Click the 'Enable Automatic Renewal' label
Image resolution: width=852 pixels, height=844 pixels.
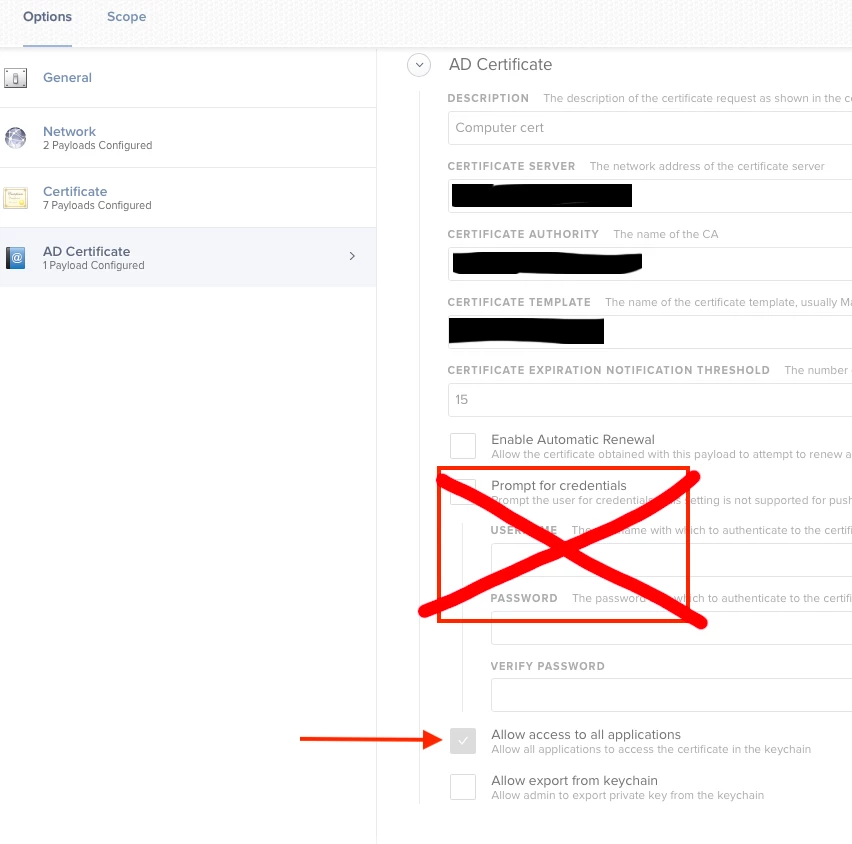pyautogui.click(x=573, y=439)
